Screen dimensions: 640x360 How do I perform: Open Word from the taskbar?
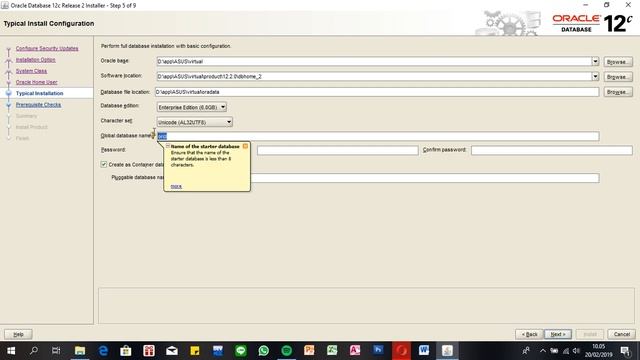[424, 351]
